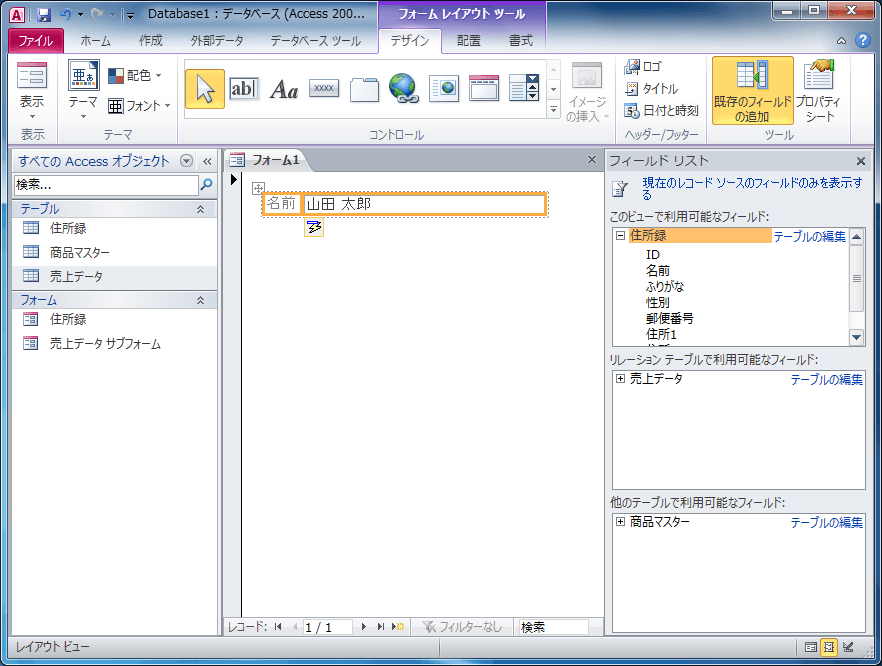Expand the 商品マスター table node
Screen dimensions: 882x666
[620, 521]
